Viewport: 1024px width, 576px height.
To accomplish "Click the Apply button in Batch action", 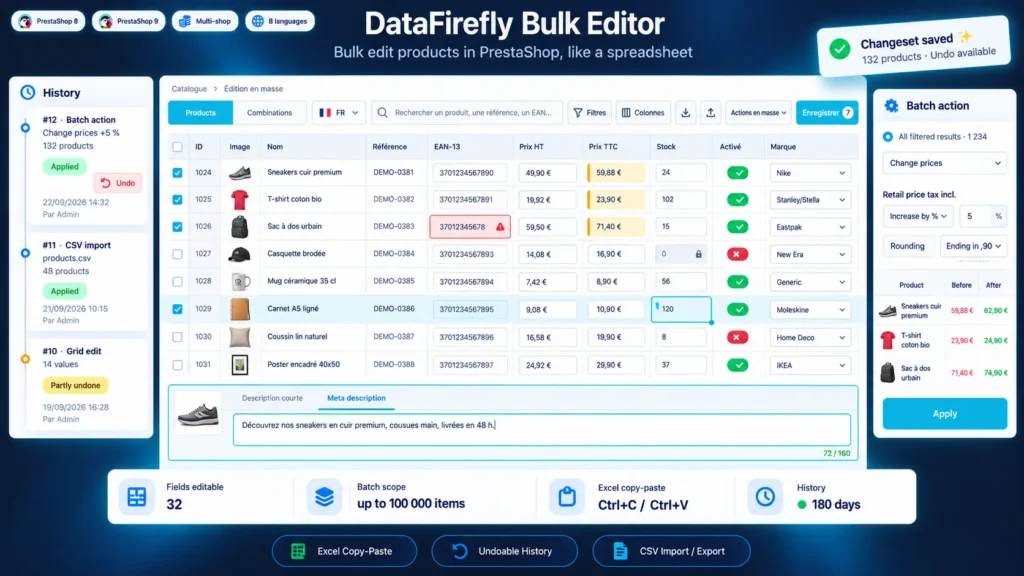I will click(944, 413).
